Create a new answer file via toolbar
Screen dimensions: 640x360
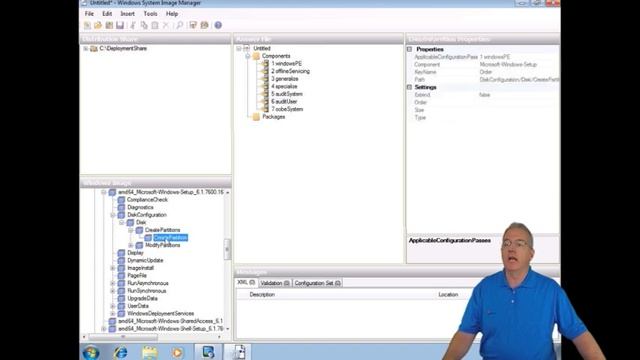[x=87, y=25]
